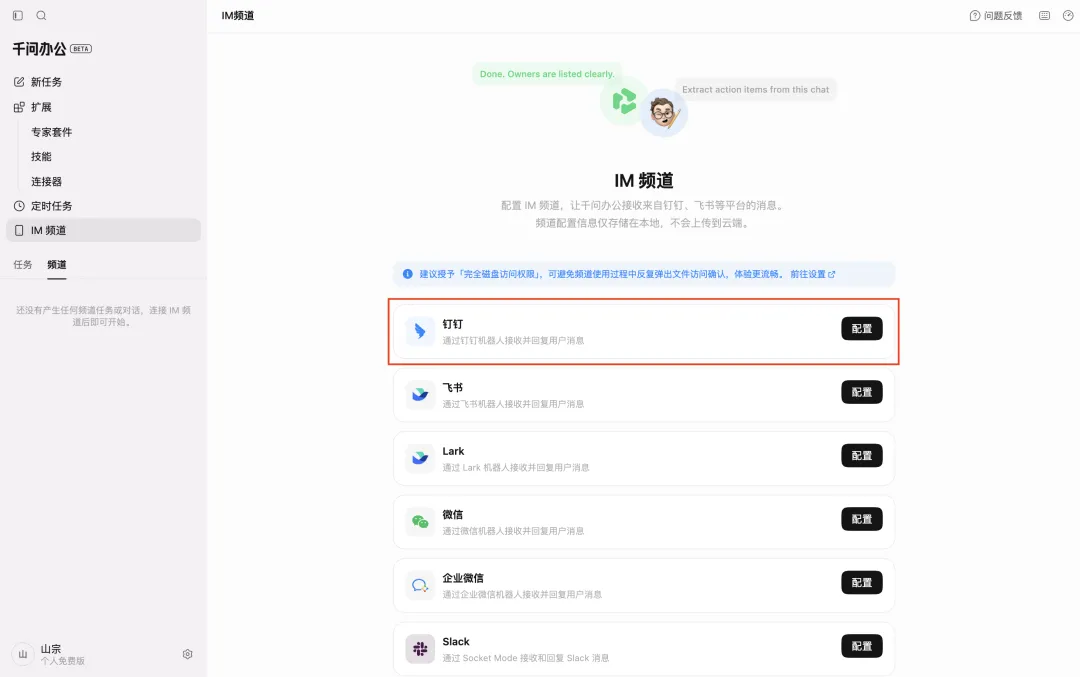This screenshot has height=677, width=1080.
Task: Open search with the magnifier icon
Action: click(x=41, y=15)
